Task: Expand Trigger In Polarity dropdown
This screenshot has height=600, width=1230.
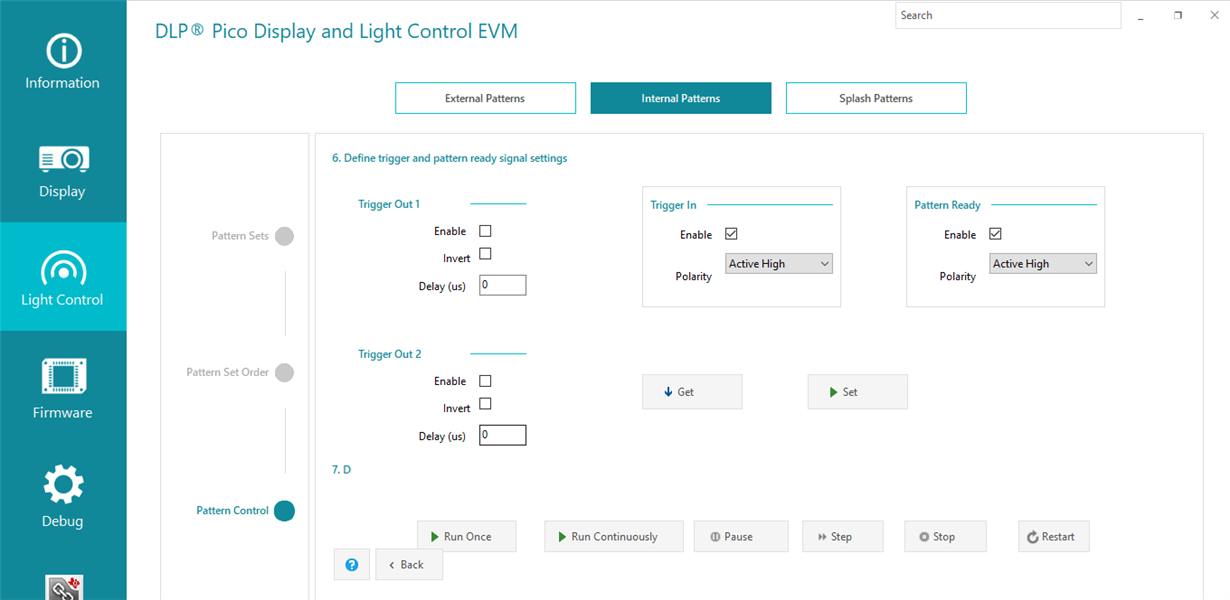Action: (779, 264)
